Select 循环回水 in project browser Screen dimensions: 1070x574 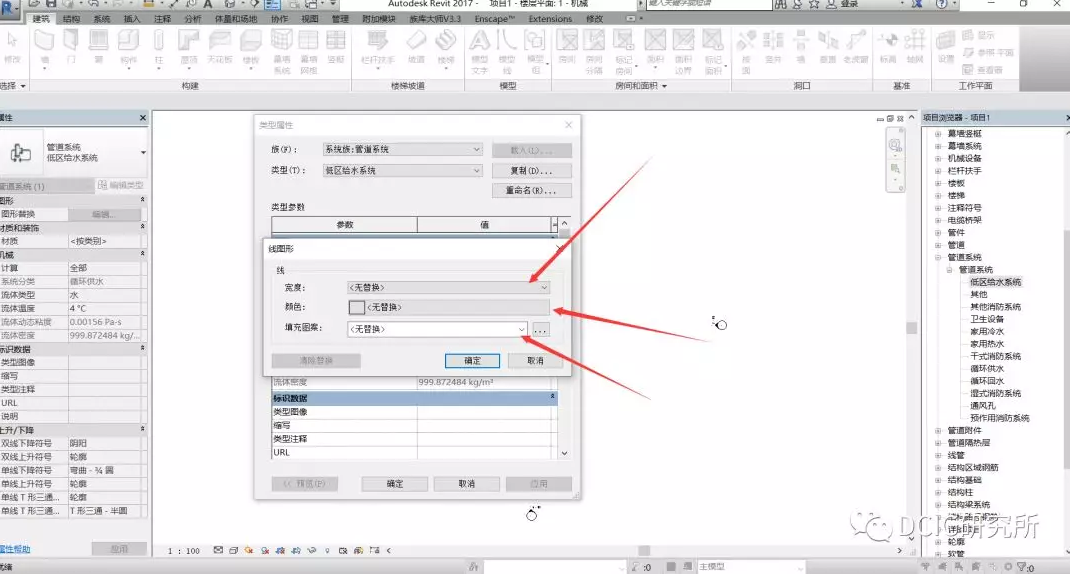(x=987, y=381)
